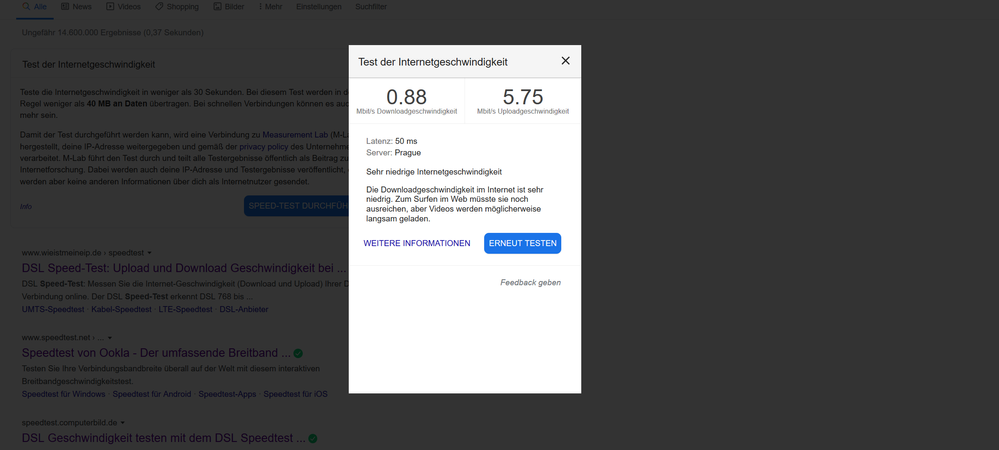
Task: Open Speedtest für iOS sitelink
Action: (296, 394)
